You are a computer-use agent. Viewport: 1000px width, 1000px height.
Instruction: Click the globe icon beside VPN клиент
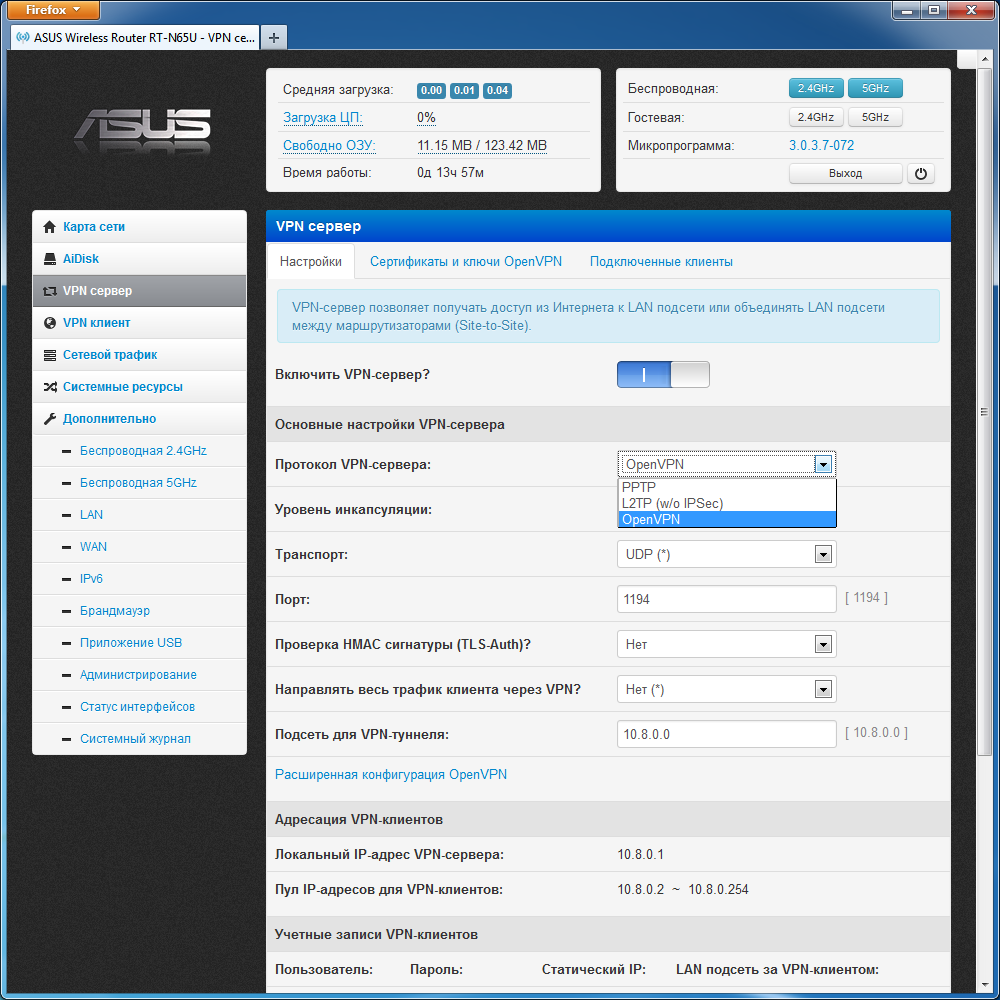pyautogui.click(x=49, y=323)
